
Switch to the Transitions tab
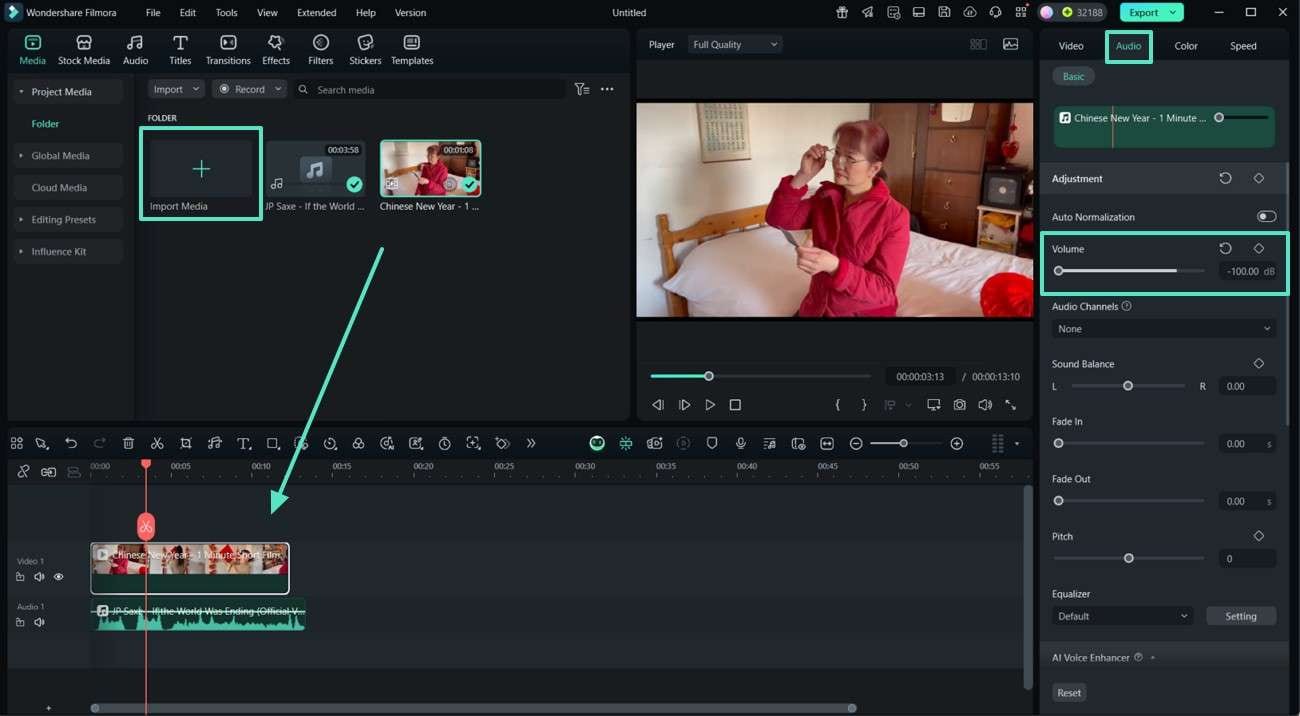tap(228, 50)
